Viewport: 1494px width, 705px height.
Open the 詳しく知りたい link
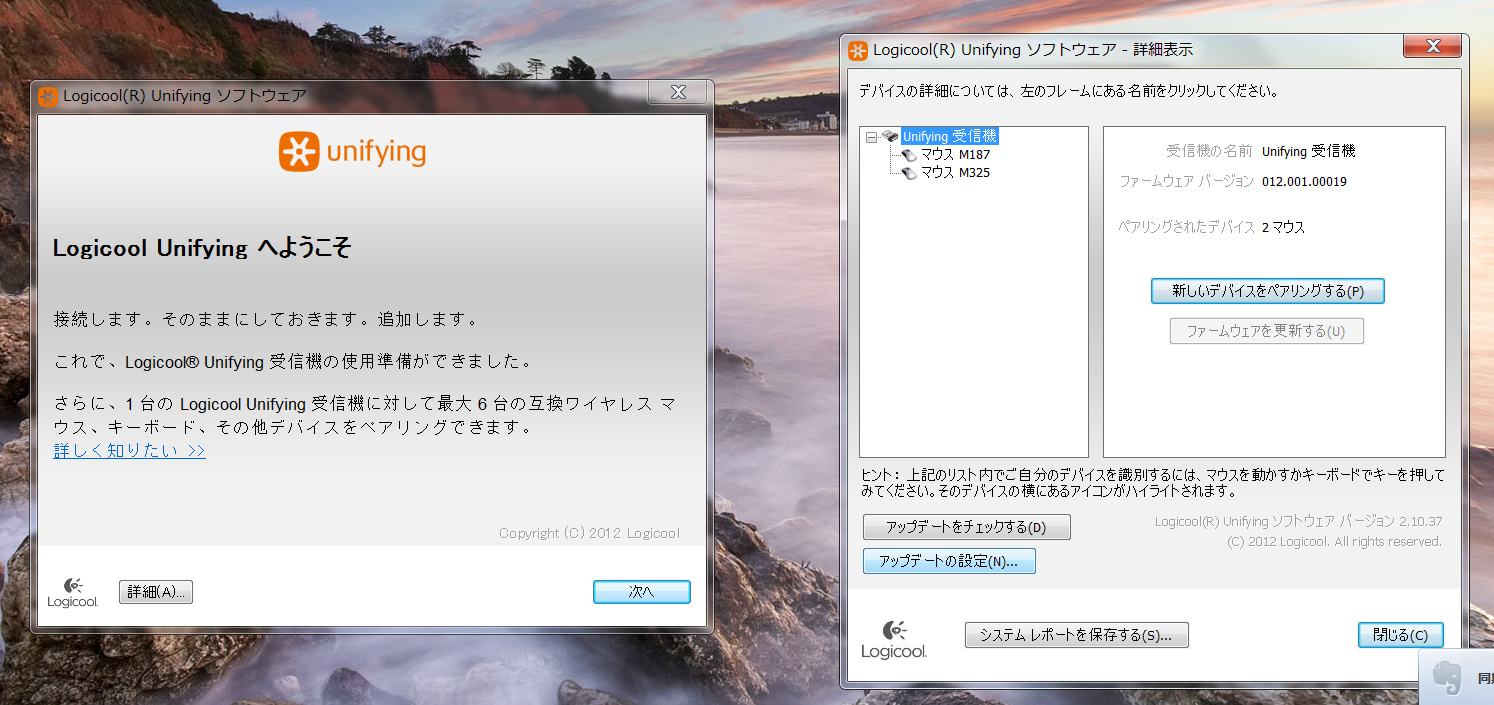[129, 451]
